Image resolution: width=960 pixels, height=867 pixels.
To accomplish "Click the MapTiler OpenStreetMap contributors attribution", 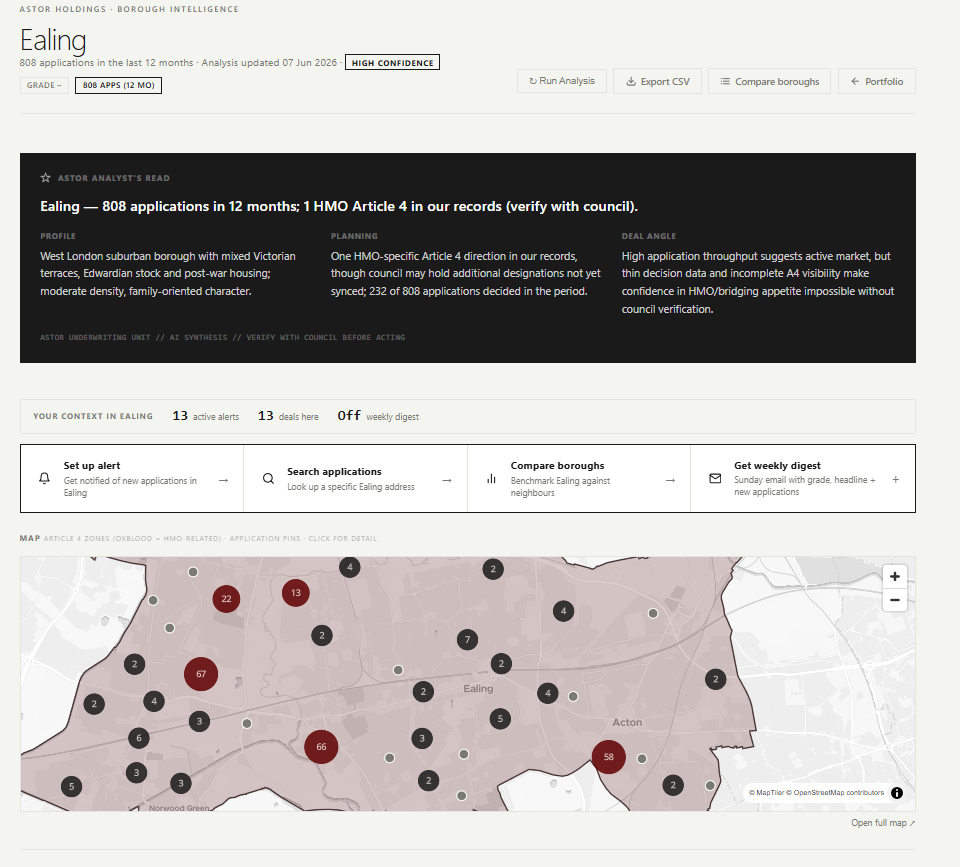I will point(816,793).
